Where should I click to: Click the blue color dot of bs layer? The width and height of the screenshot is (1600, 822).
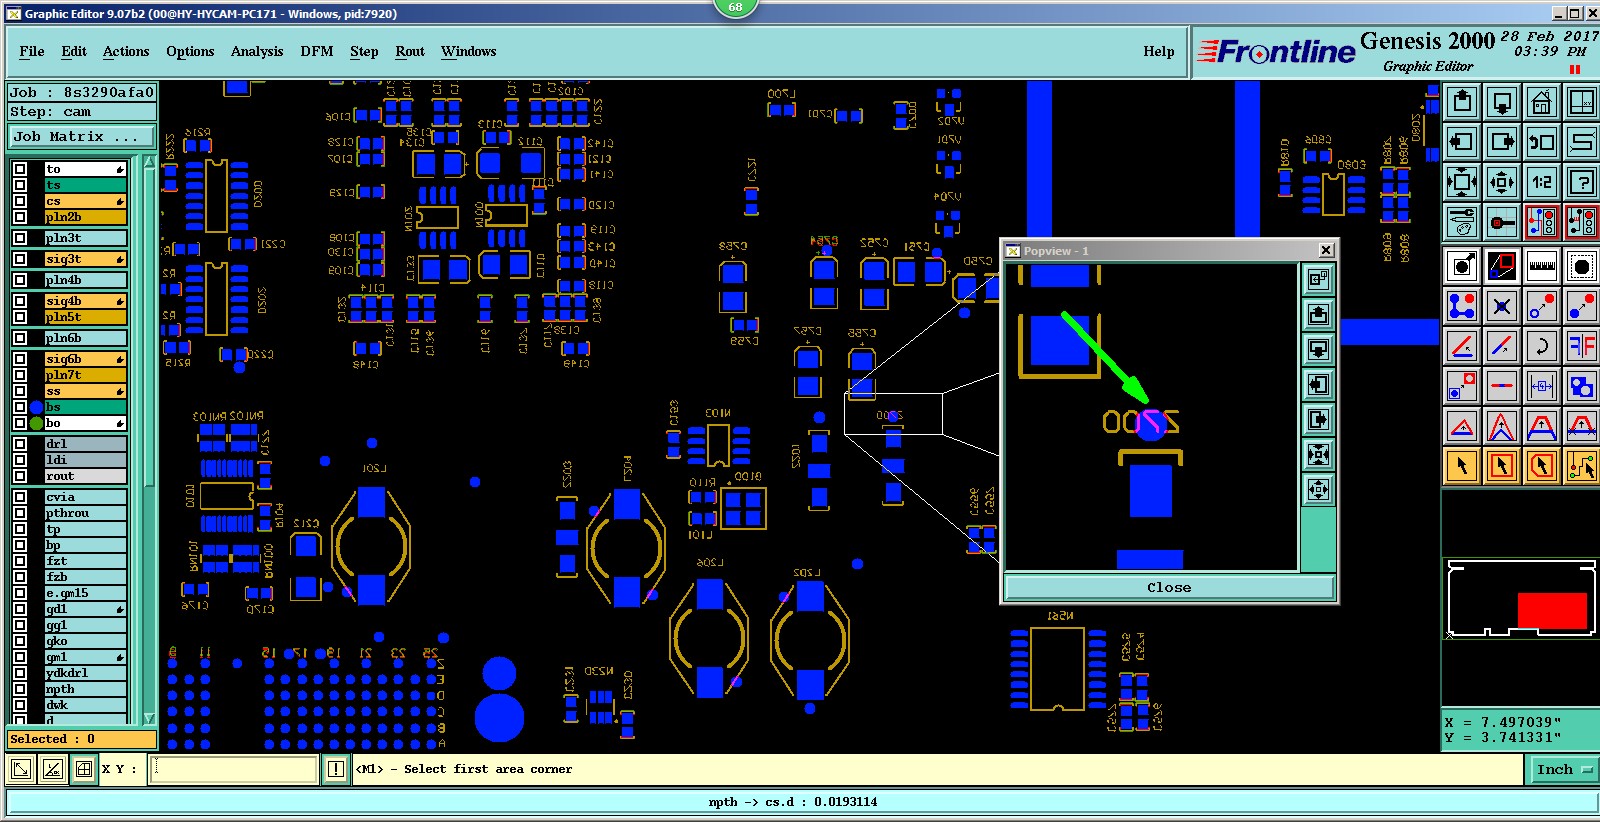tap(37, 407)
